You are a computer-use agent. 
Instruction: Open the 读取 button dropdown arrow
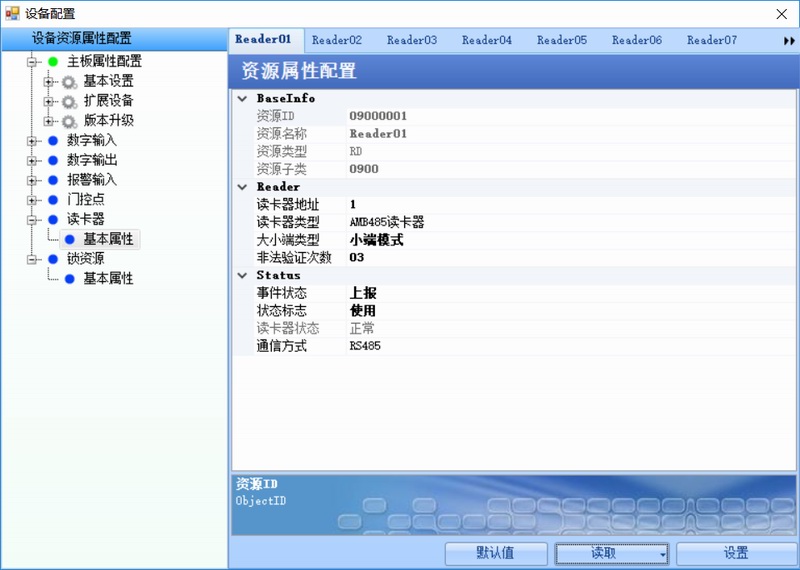click(662, 554)
